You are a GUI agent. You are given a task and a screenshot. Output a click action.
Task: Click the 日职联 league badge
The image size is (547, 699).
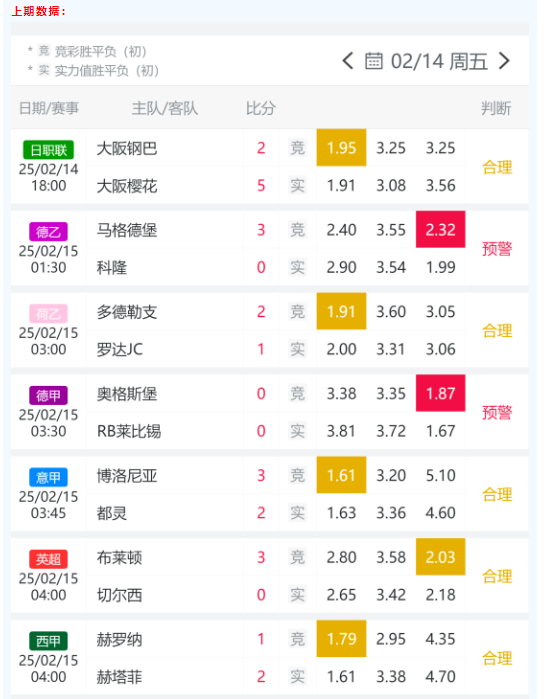[x=48, y=150]
